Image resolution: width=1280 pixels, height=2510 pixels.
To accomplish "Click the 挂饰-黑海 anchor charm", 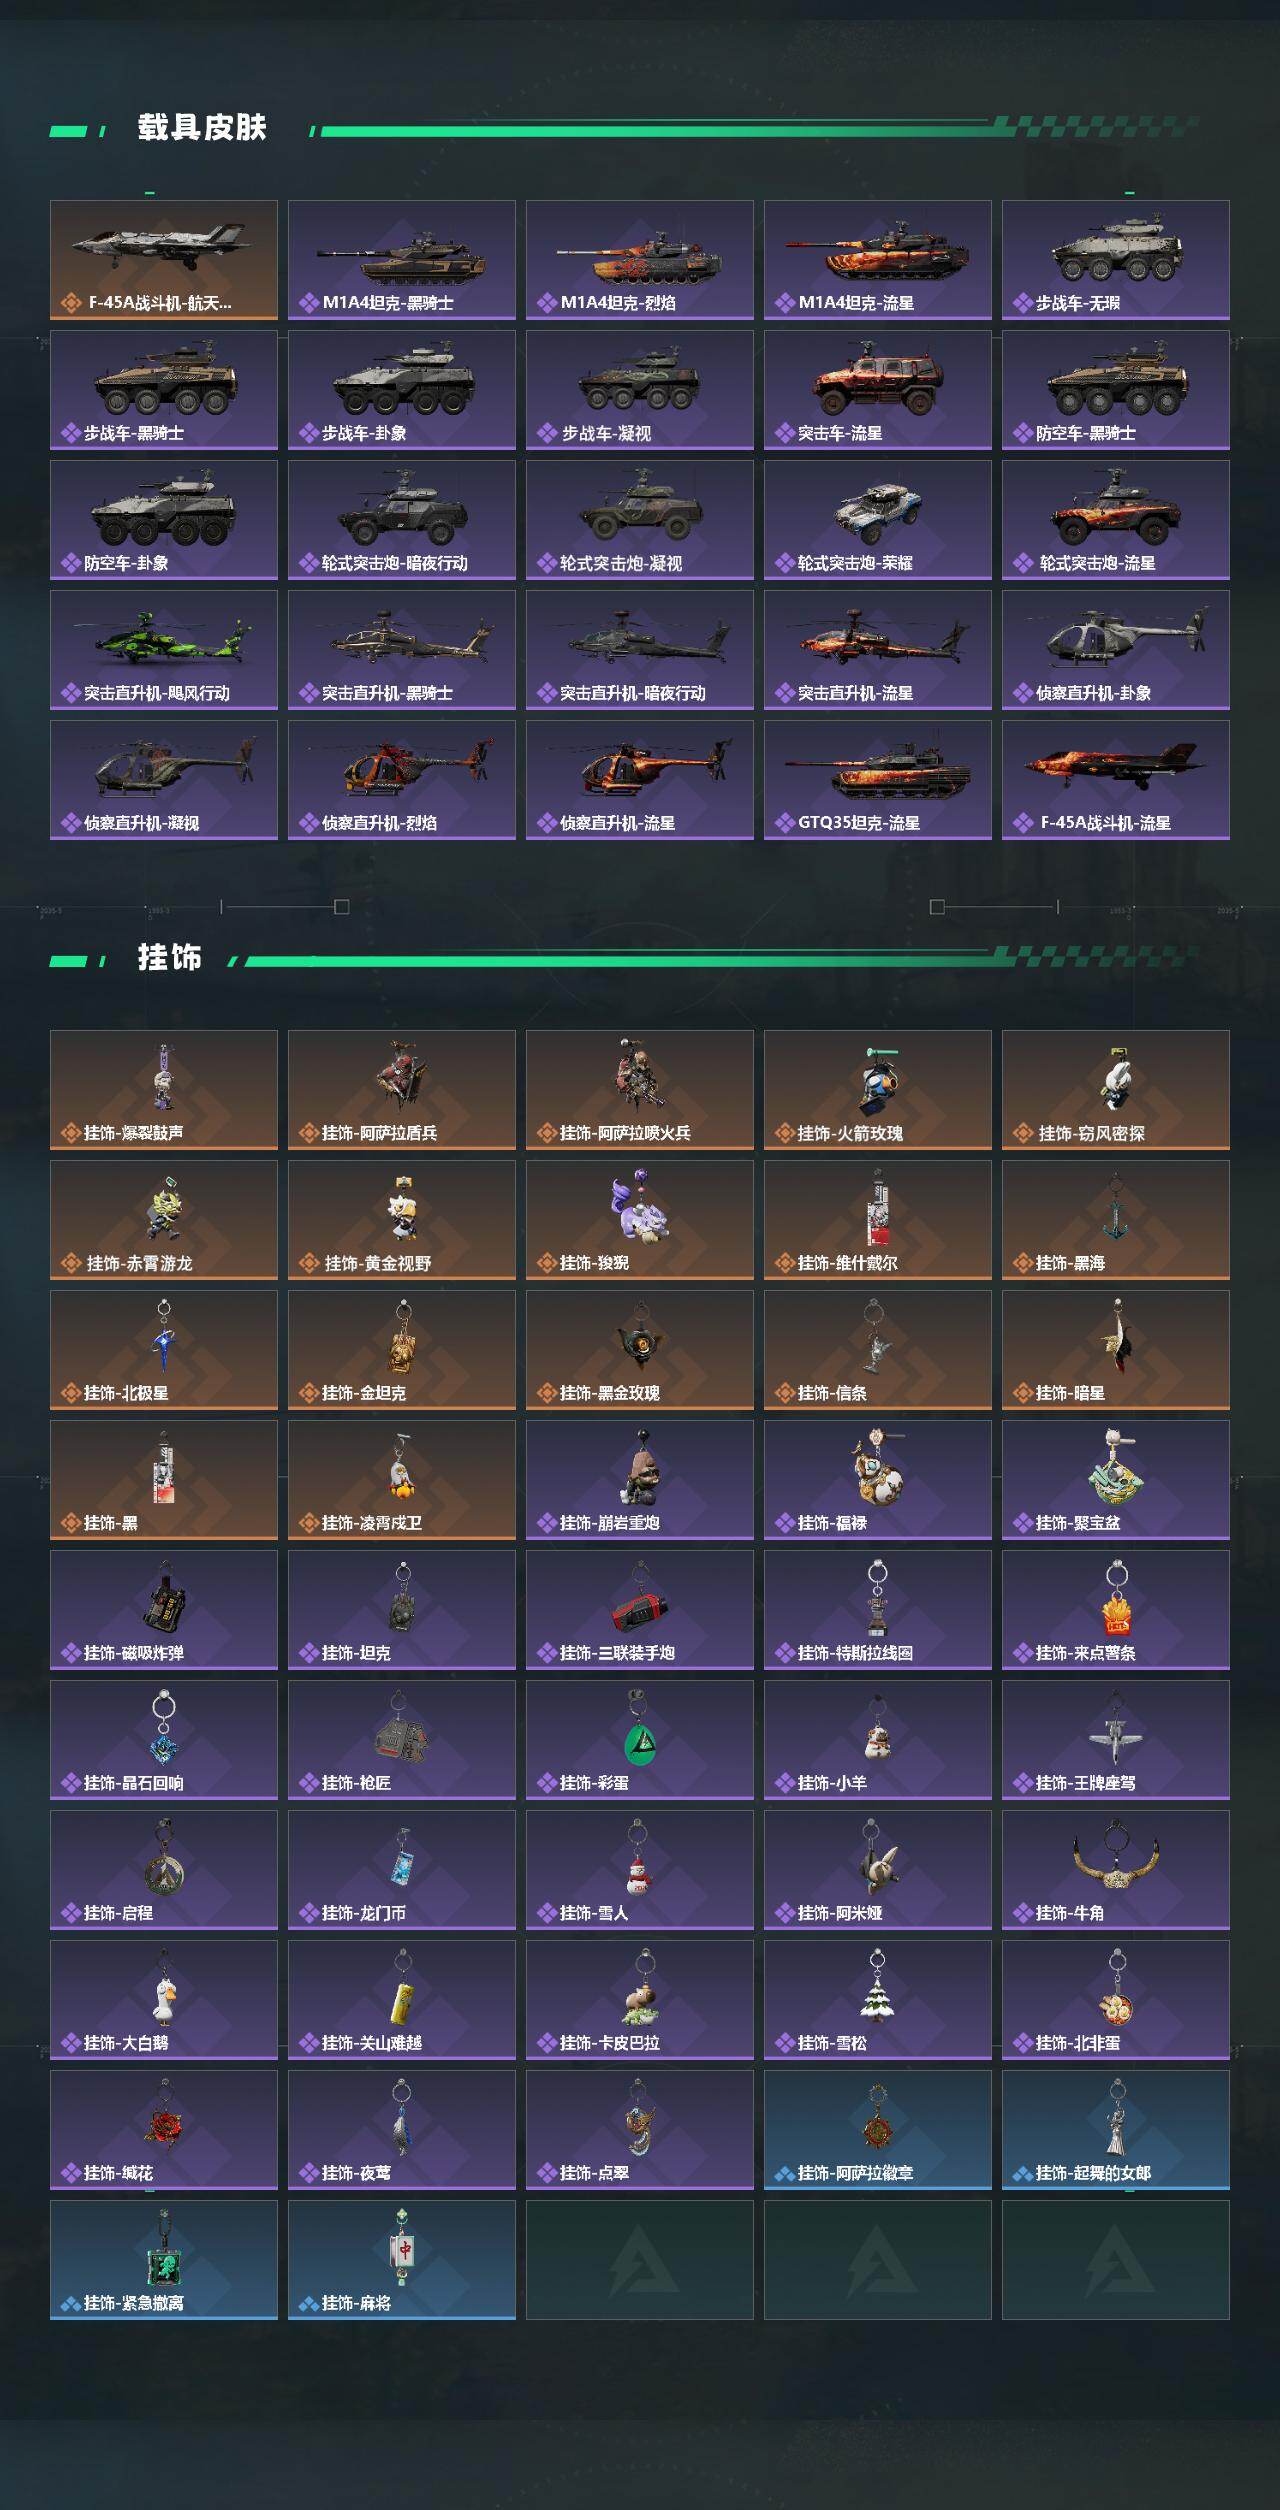I will 1116,1220.
